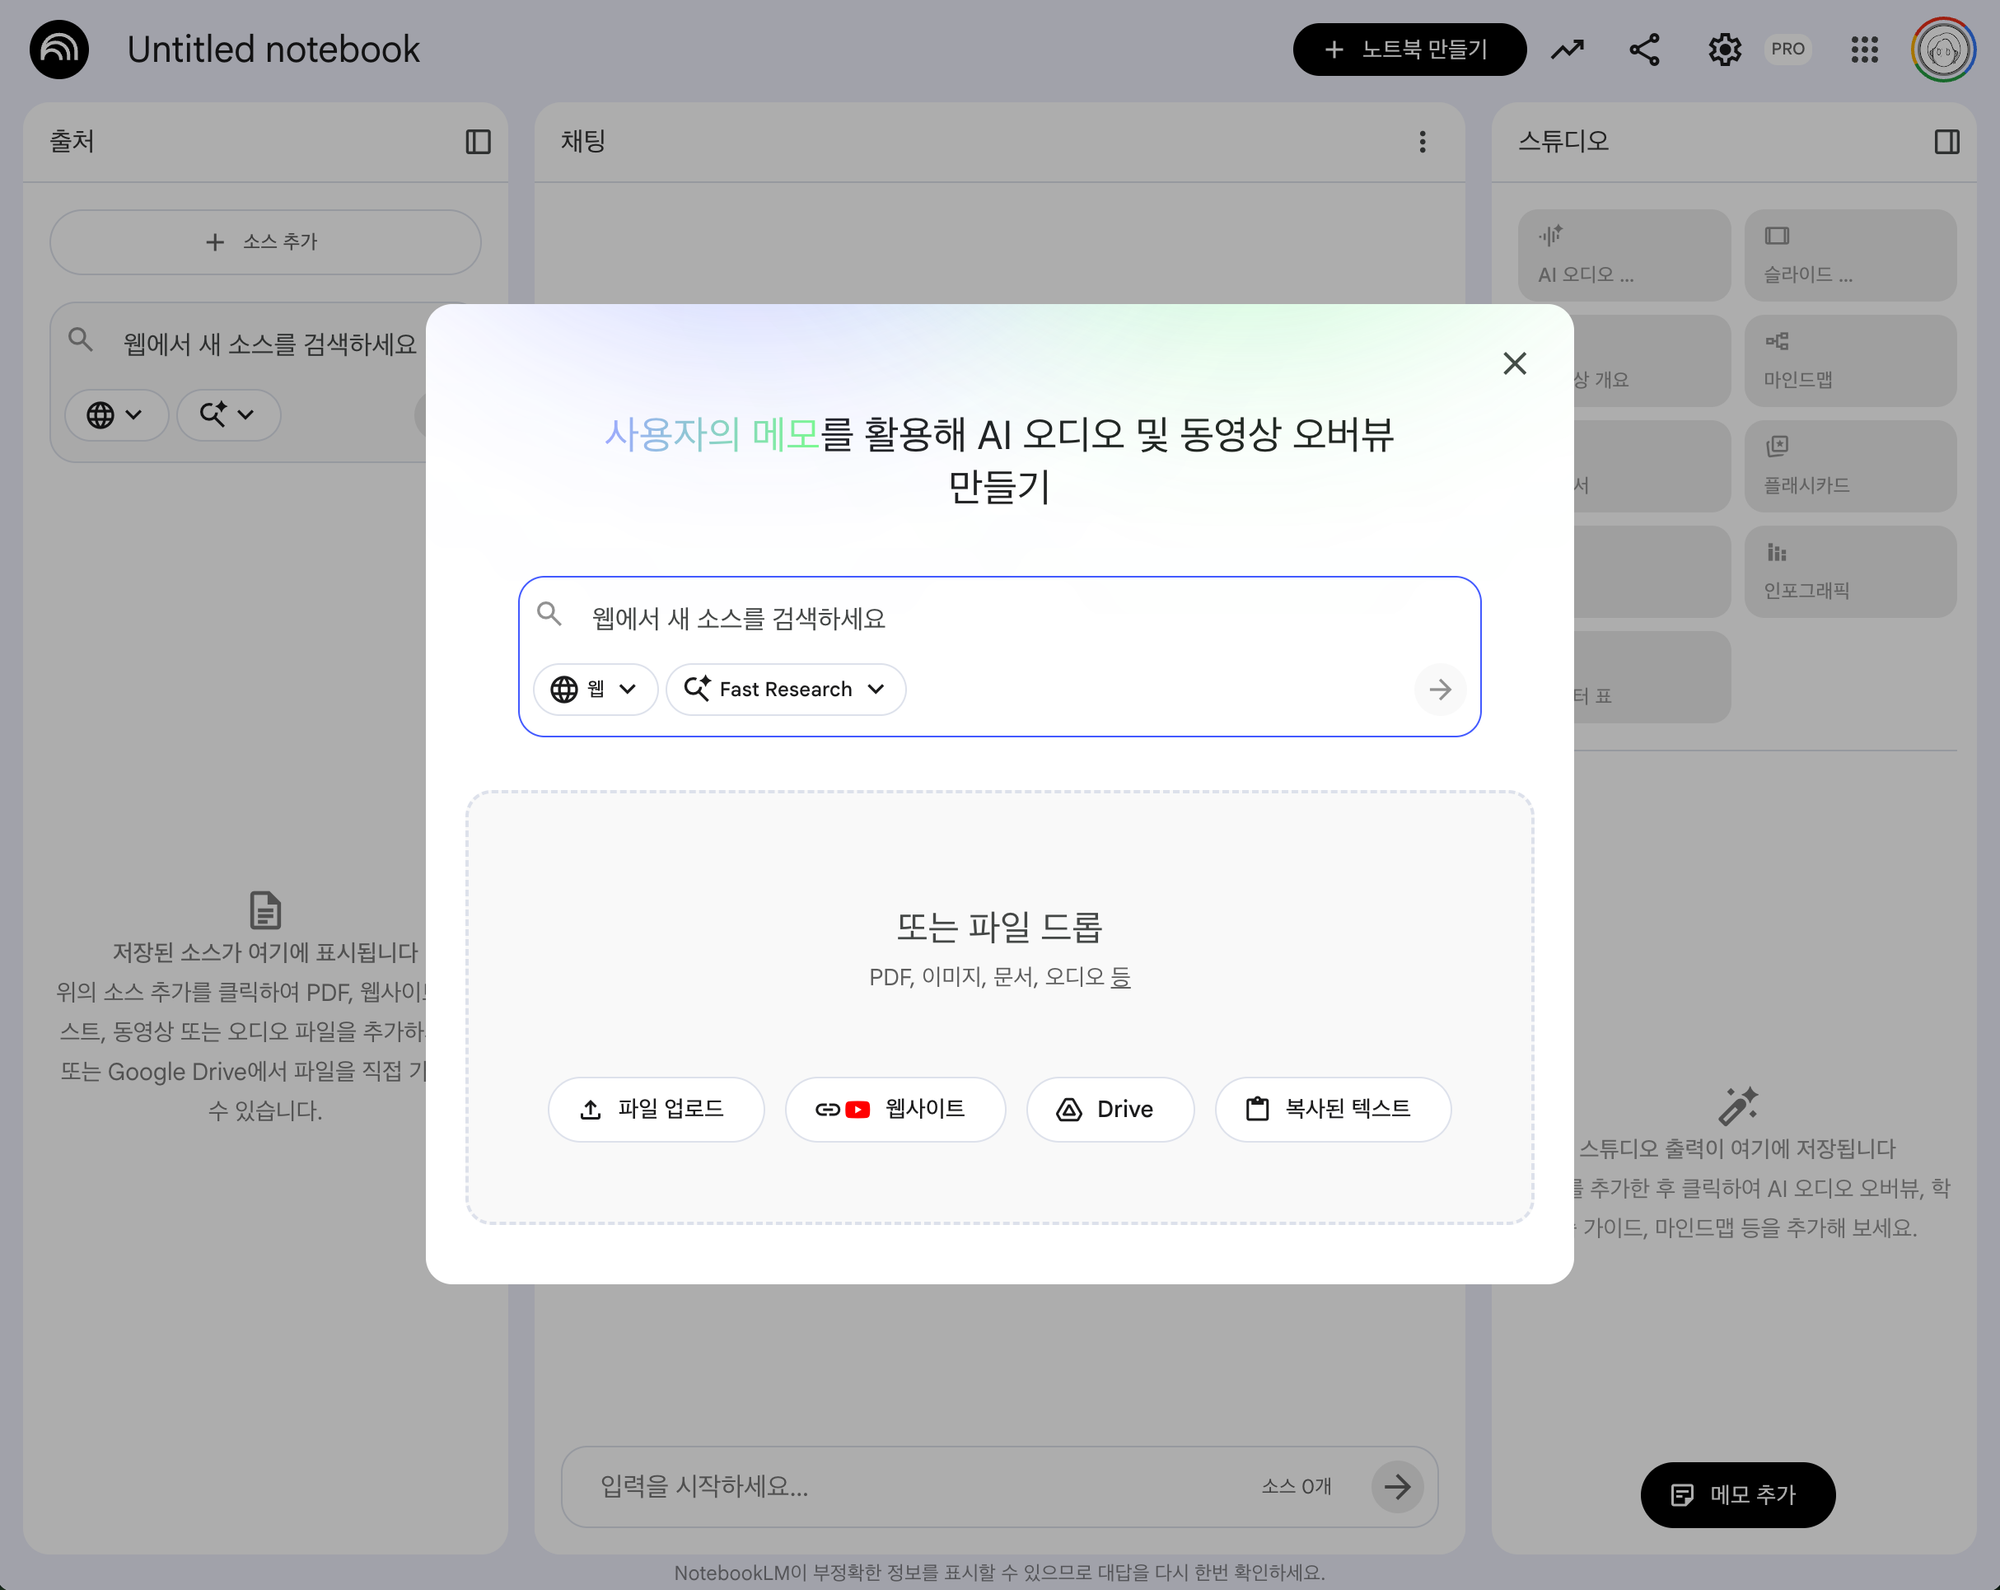
Task: Click the share icon in header
Action: (x=1645, y=49)
